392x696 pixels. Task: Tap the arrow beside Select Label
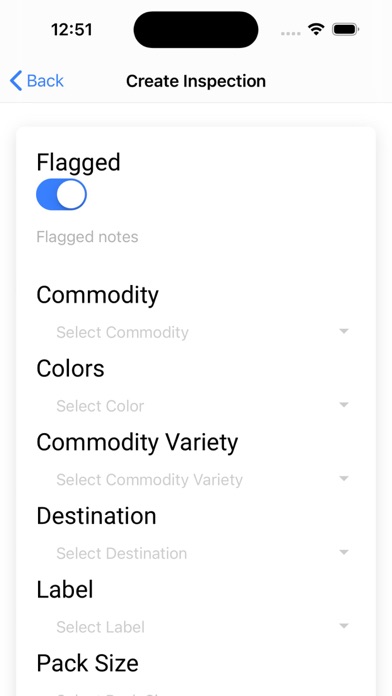(x=344, y=626)
